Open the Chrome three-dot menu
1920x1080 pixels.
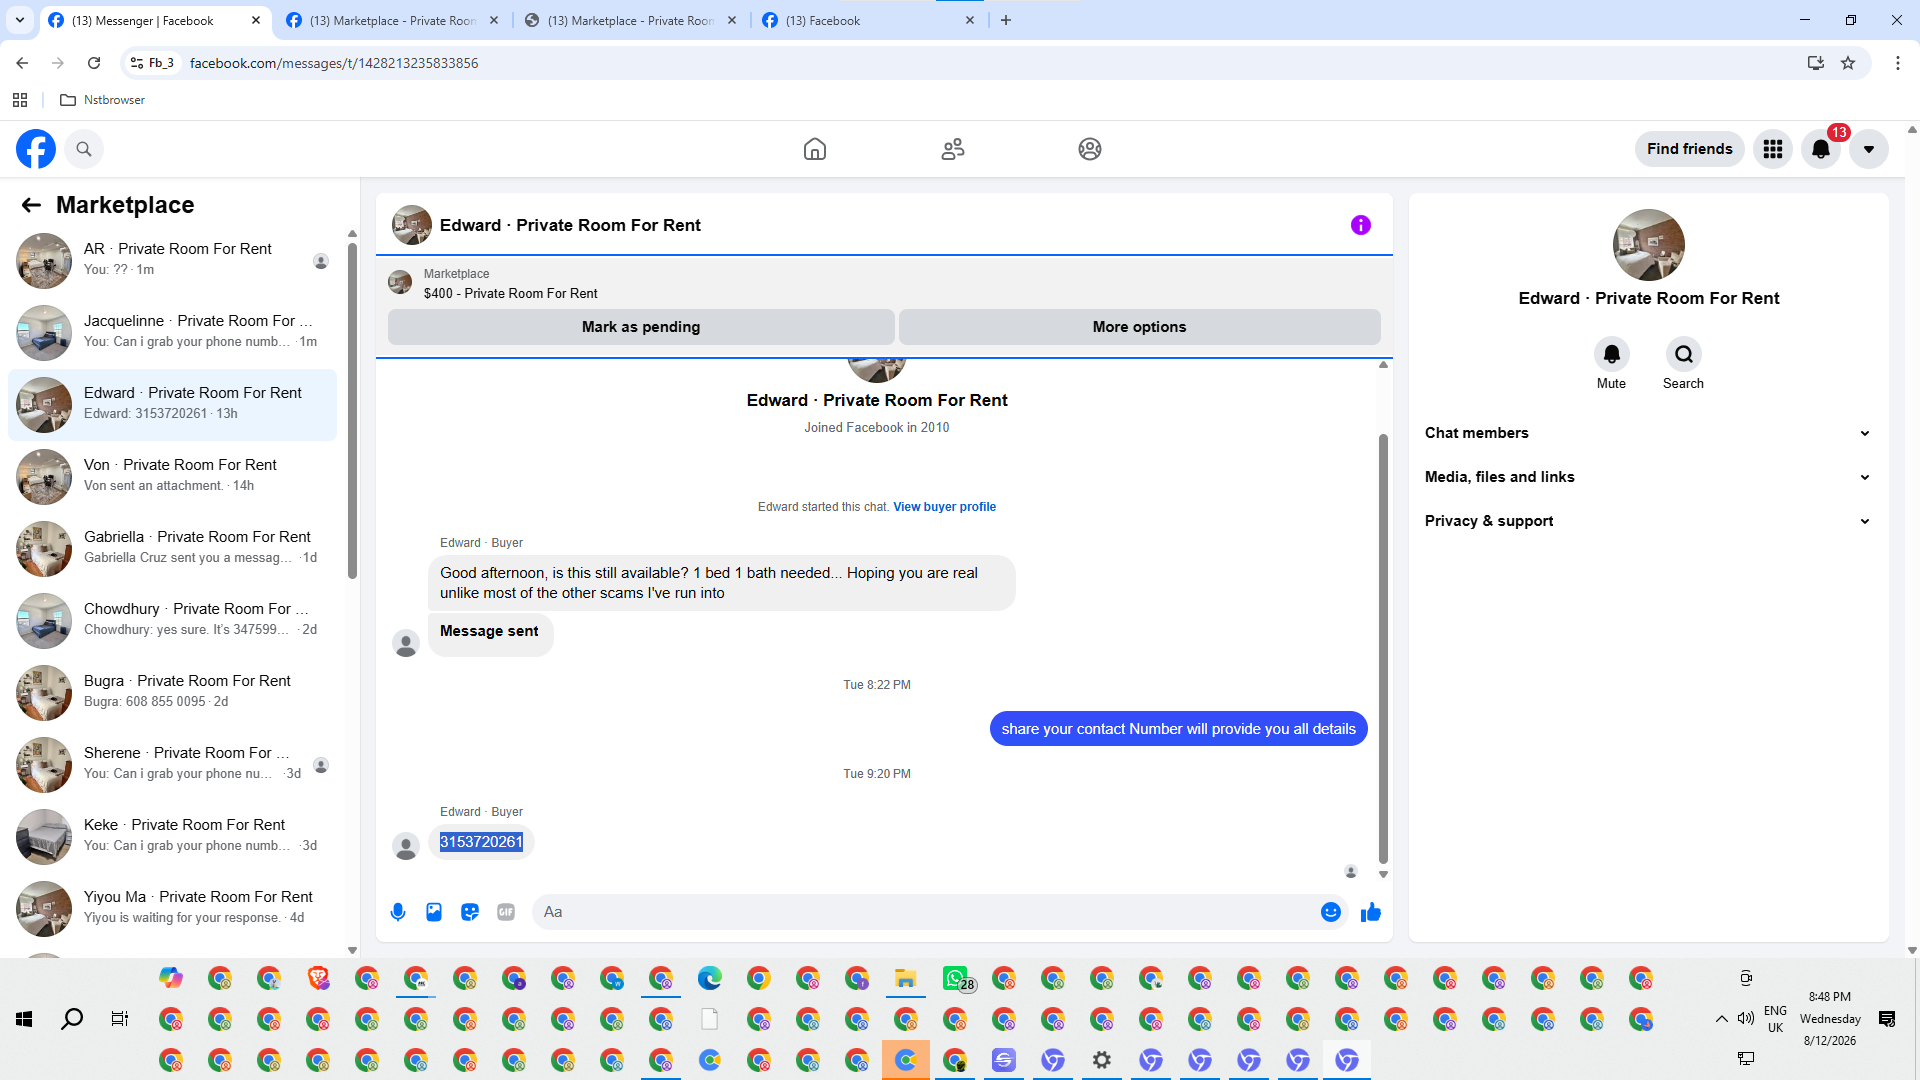(1898, 63)
